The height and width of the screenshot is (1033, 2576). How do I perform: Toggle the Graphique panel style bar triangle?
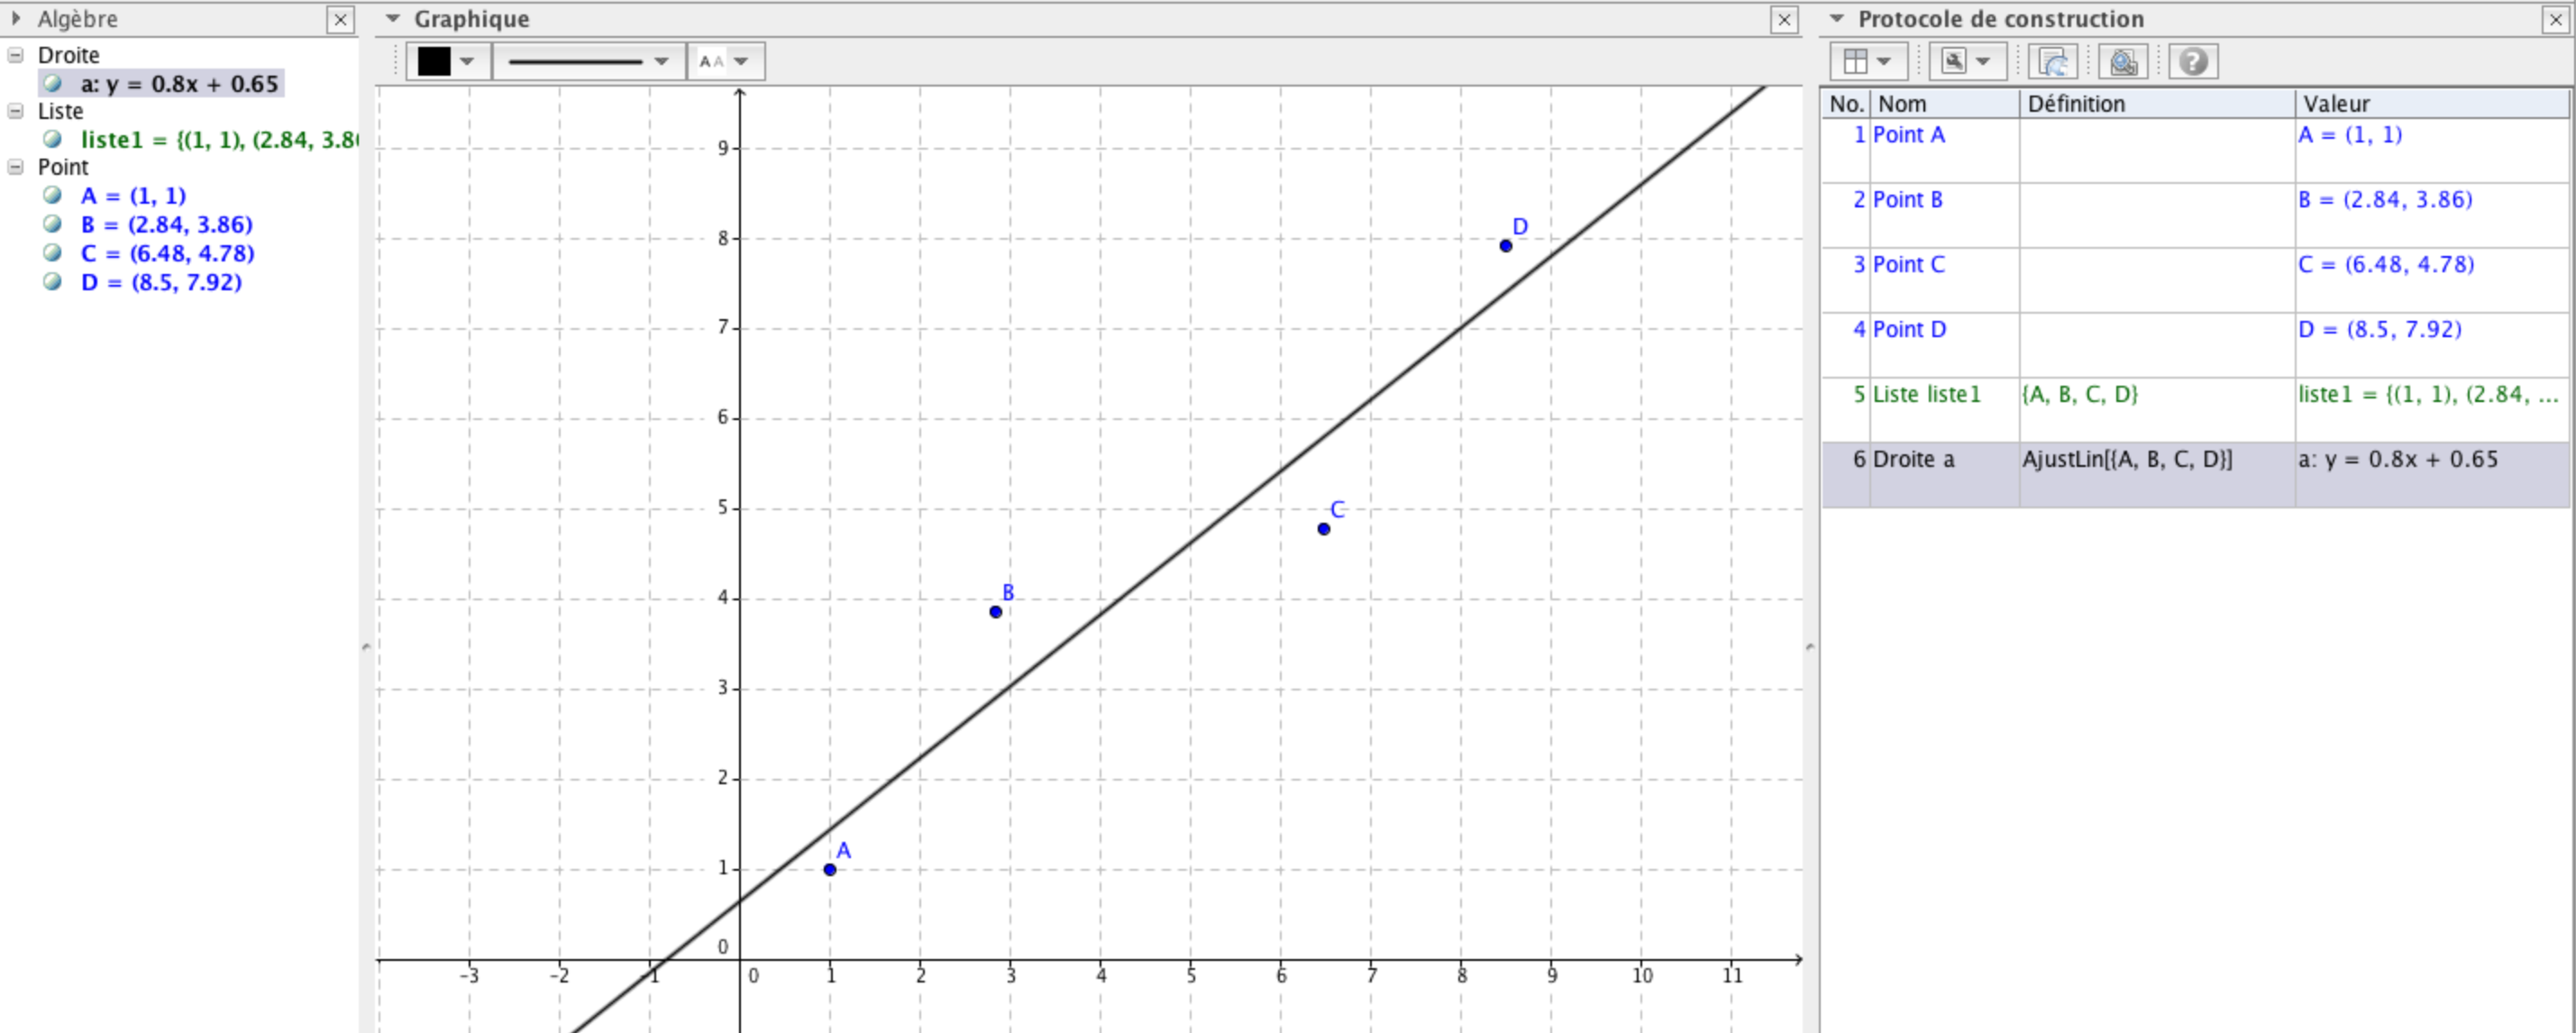coord(393,18)
